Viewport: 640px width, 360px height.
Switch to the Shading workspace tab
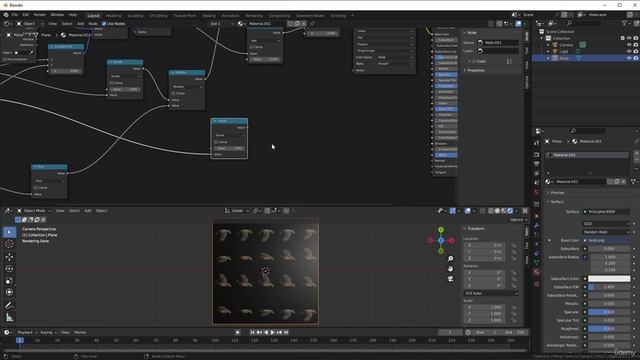click(209, 16)
